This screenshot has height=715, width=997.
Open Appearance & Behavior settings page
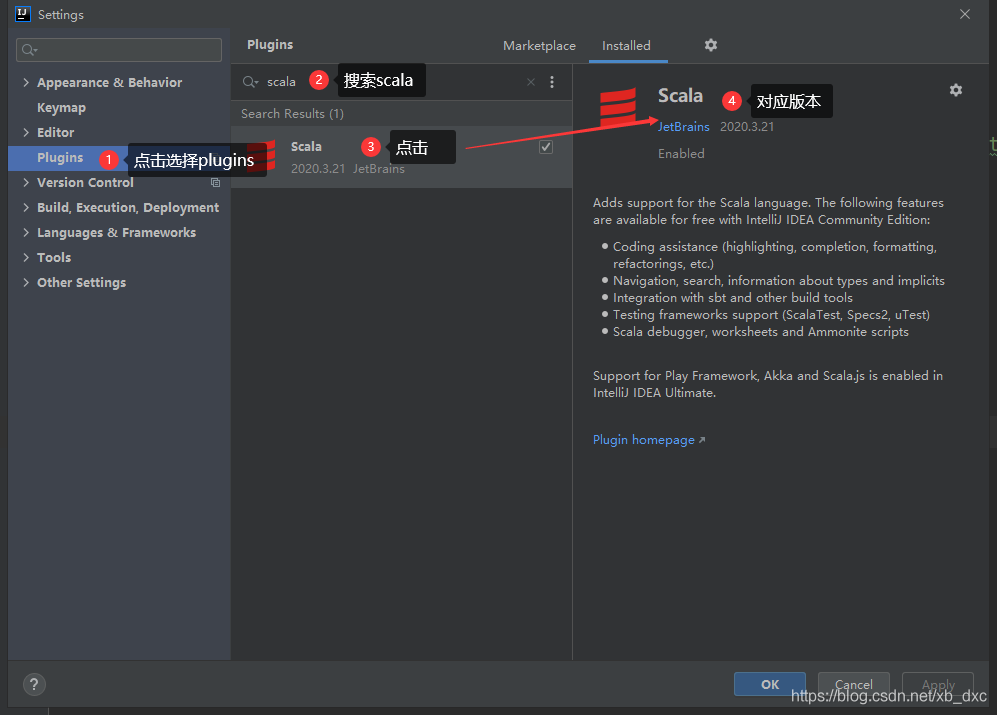pos(109,82)
